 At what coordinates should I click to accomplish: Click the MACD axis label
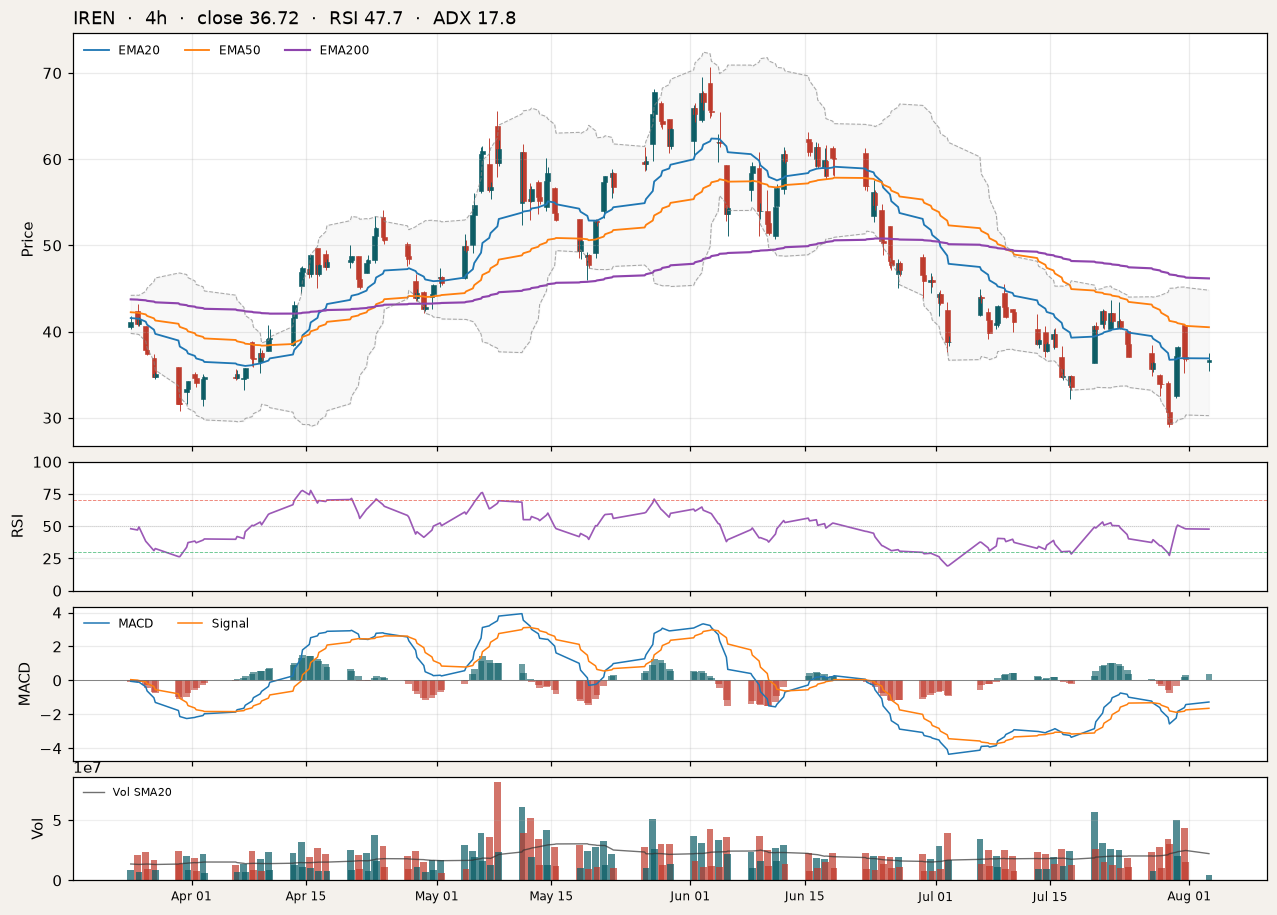point(24,684)
